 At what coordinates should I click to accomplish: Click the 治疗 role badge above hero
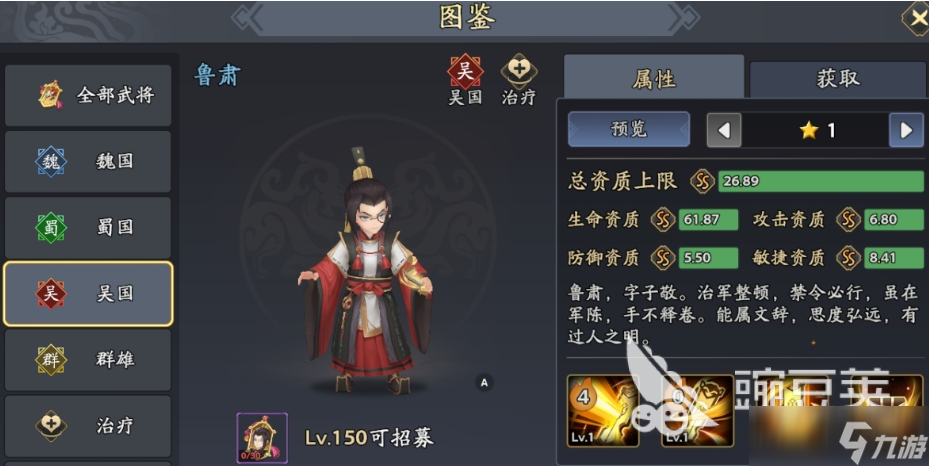pos(519,80)
